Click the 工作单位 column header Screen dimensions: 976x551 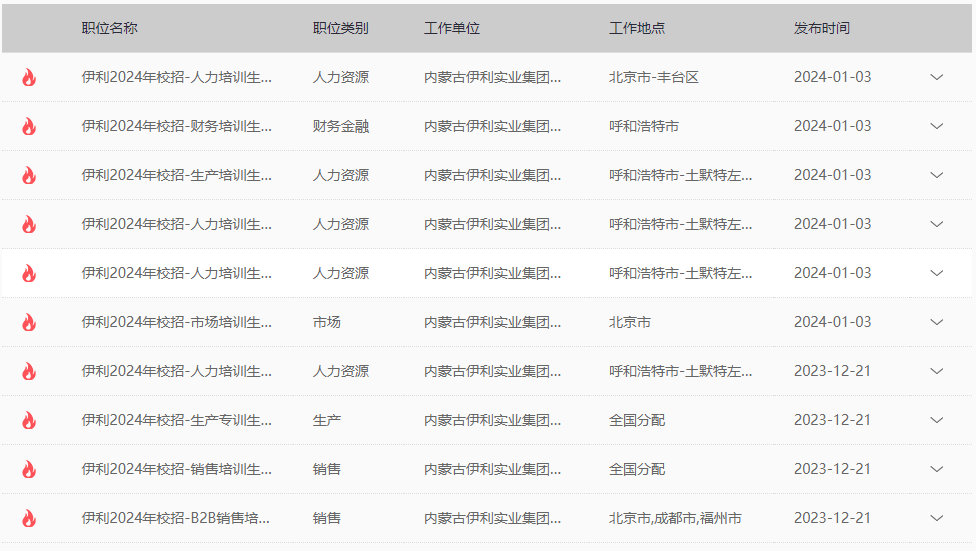point(452,28)
